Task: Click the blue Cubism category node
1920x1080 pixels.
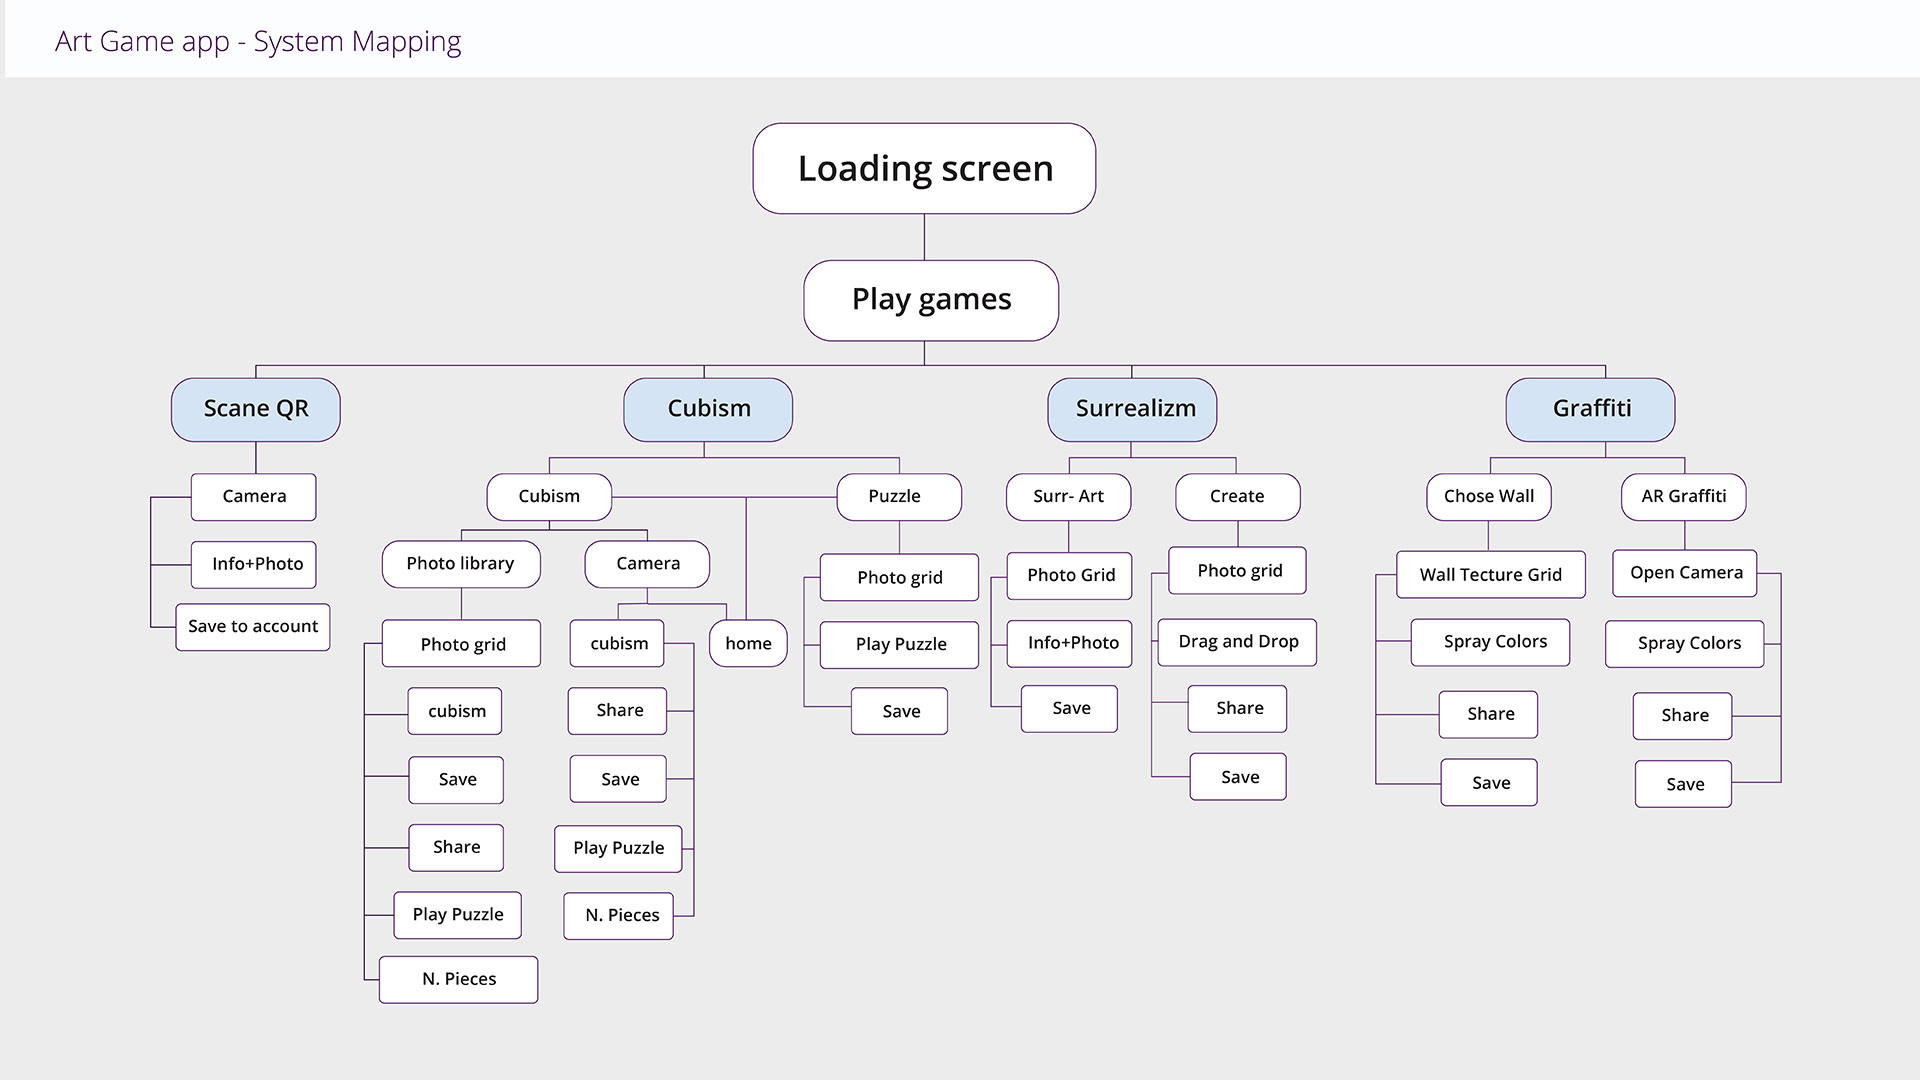Action: click(708, 409)
